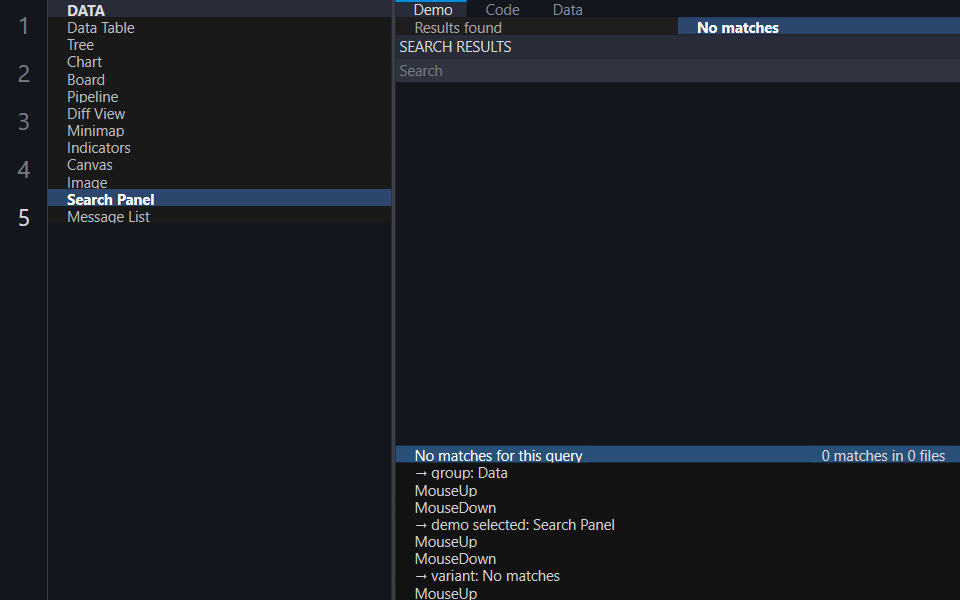Open the Tree demo

pos(219,45)
